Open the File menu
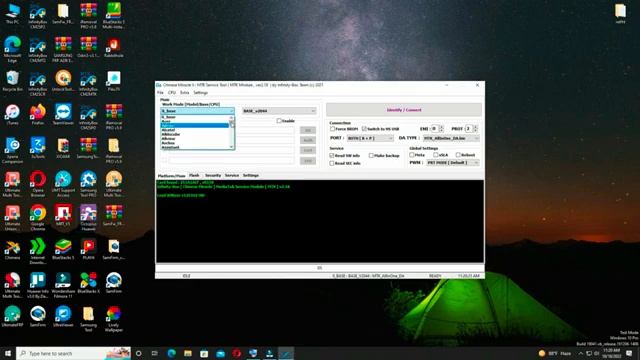 coord(160,93)
